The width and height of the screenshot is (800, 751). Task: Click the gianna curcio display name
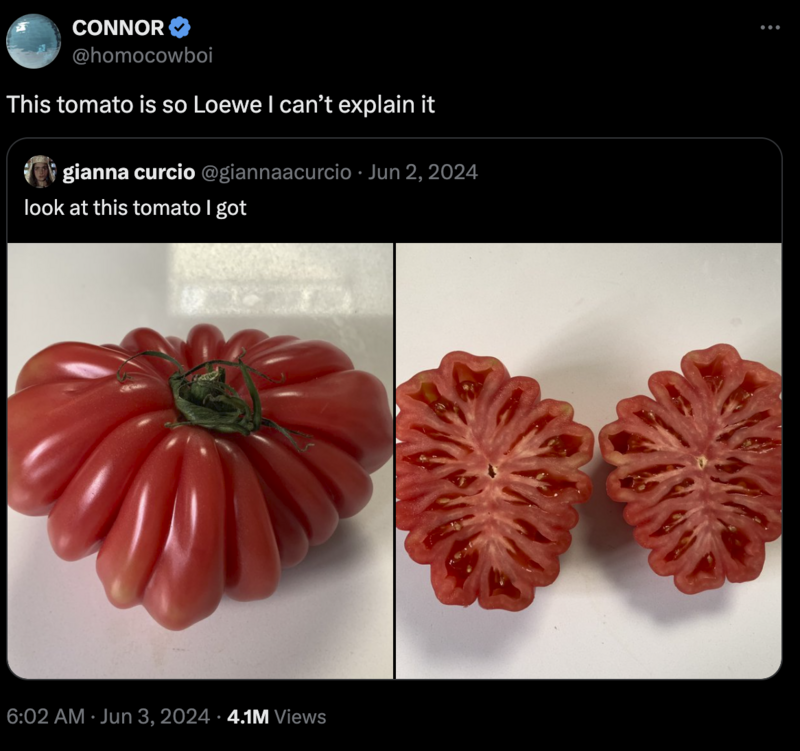[x=129, y=172]
